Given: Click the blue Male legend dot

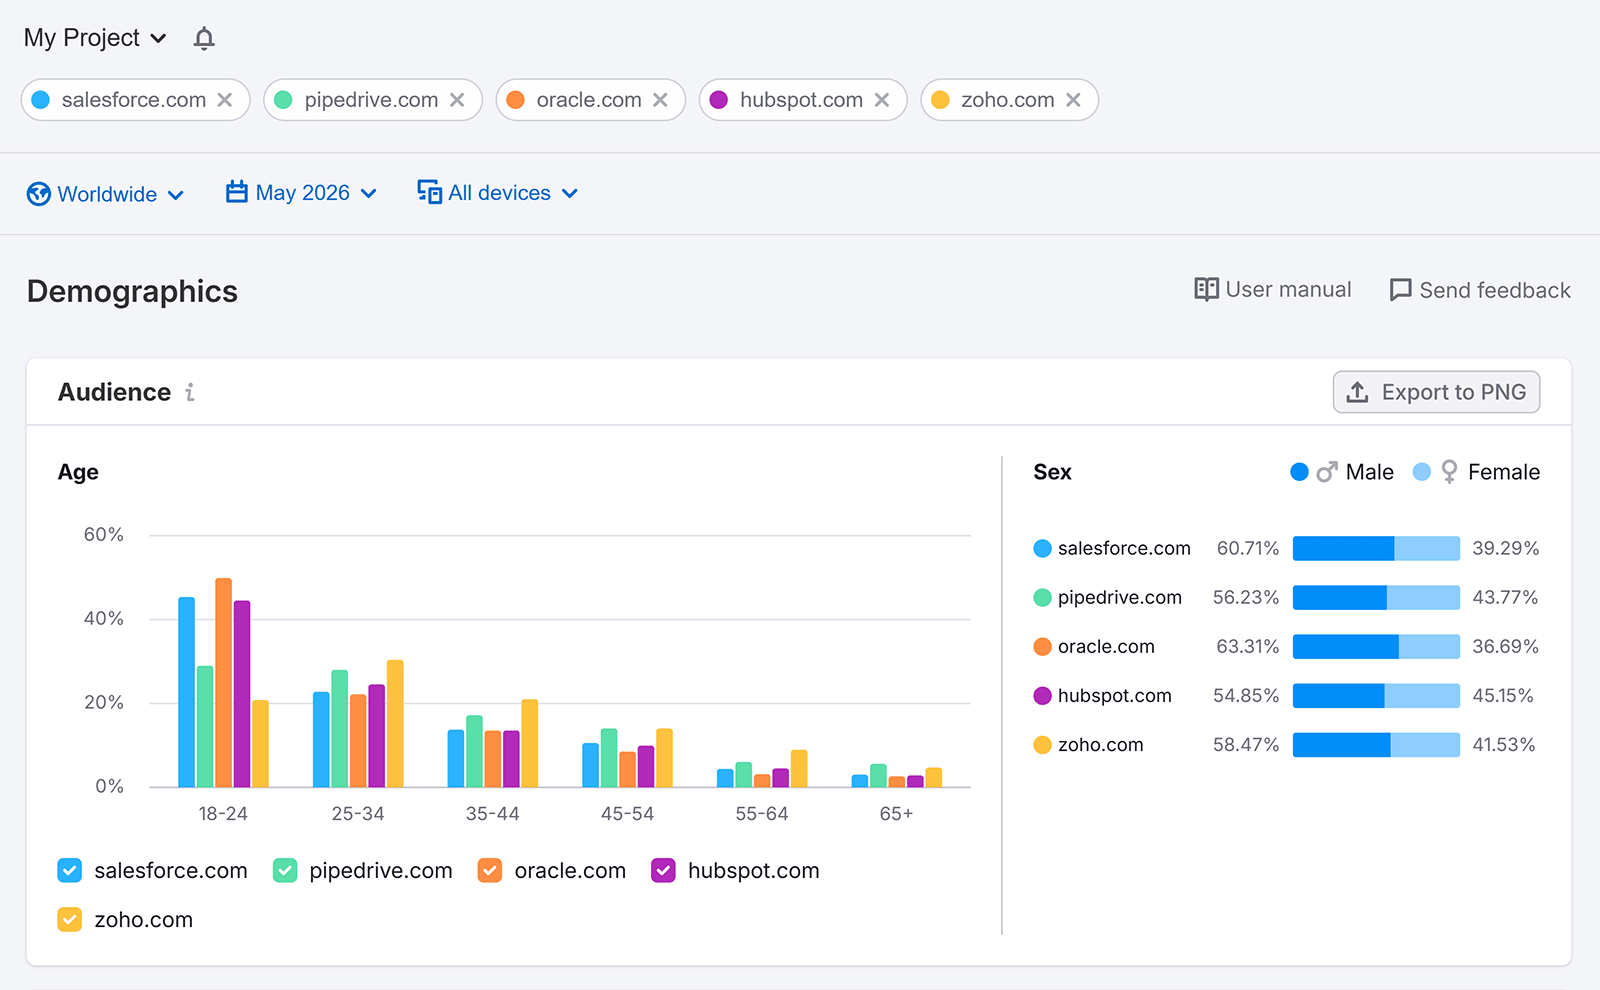Looking at the screenshot, I should 1300,472.
